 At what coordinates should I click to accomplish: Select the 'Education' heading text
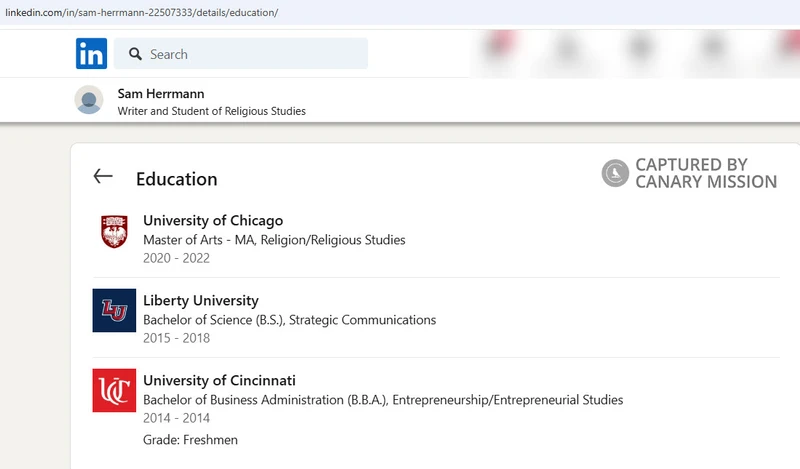tap(177, 179)
